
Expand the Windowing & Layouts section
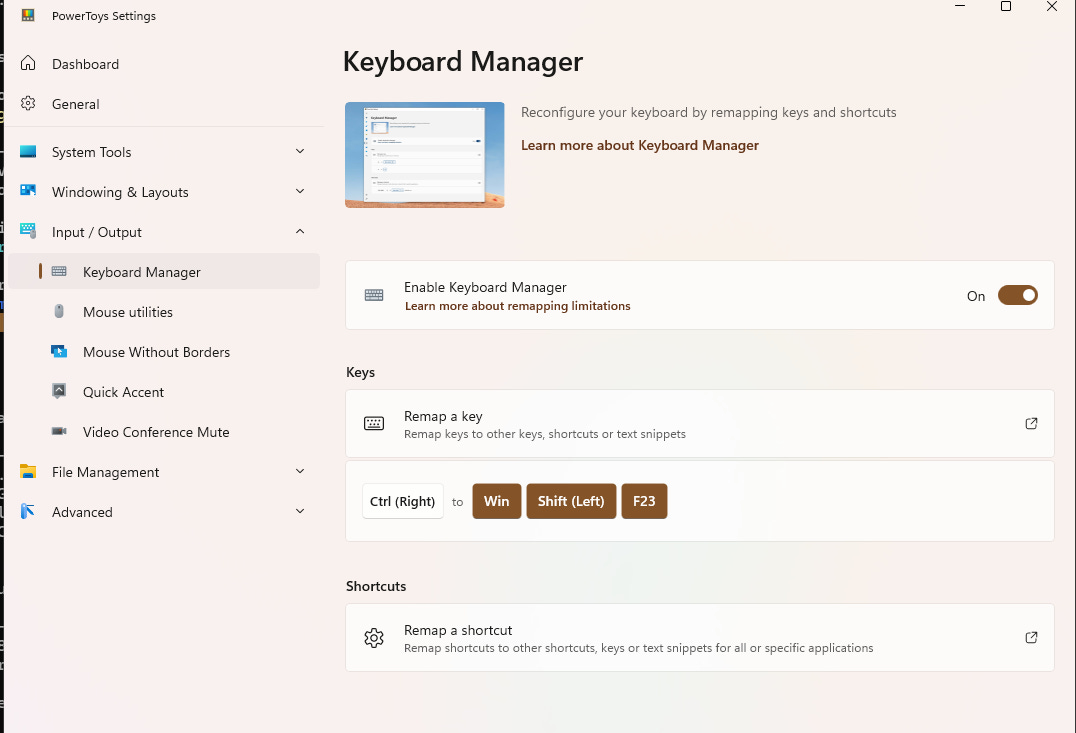point(299,191)
